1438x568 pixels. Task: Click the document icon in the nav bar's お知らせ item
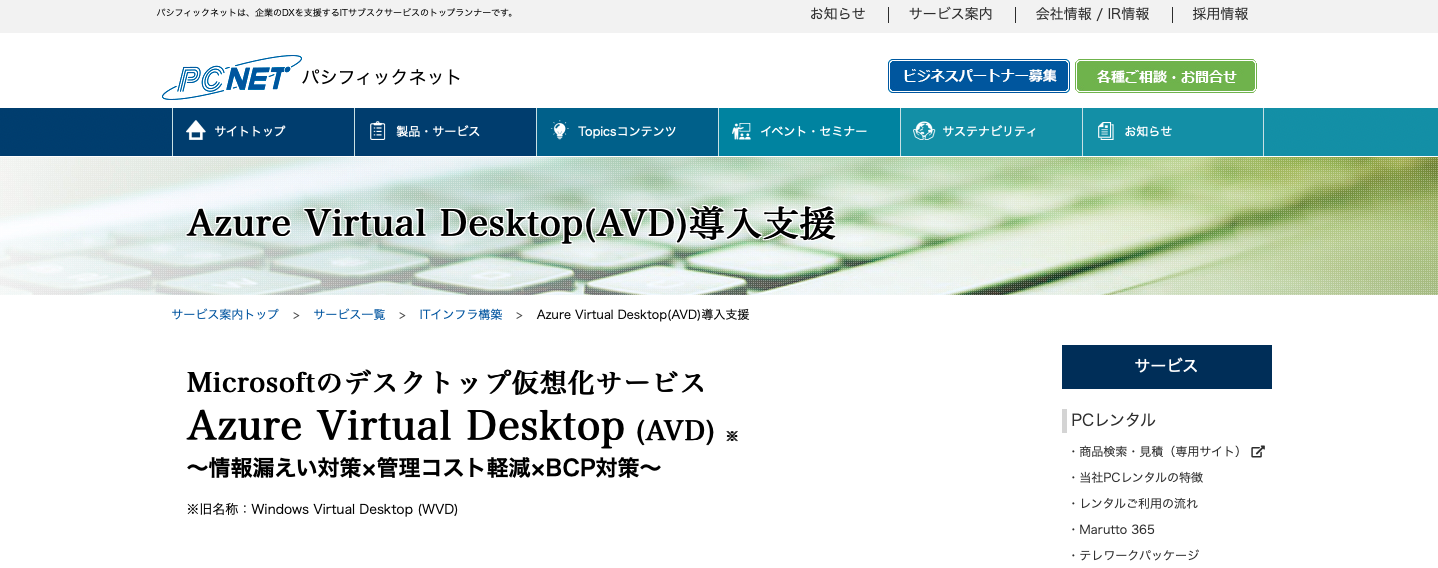point(1105,131)
